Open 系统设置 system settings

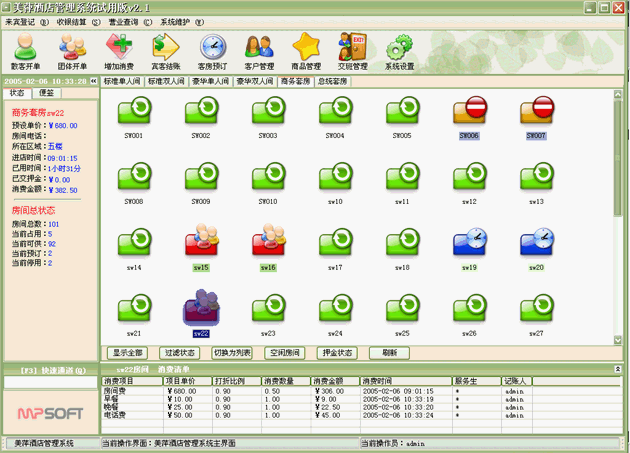pyautogui.click(x=399, y=51)
